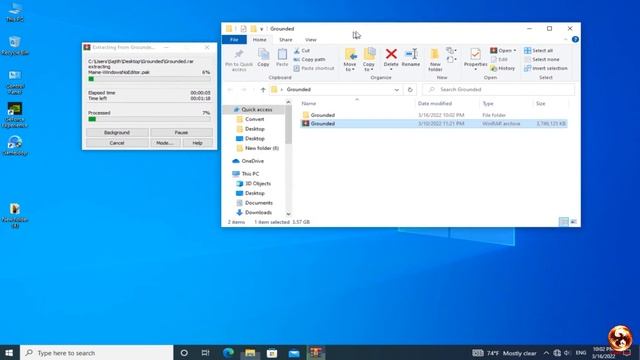Open Recycle Bin desktop icon
The image size is (640, 360).
pyautogui.click(x=15, y=45)
